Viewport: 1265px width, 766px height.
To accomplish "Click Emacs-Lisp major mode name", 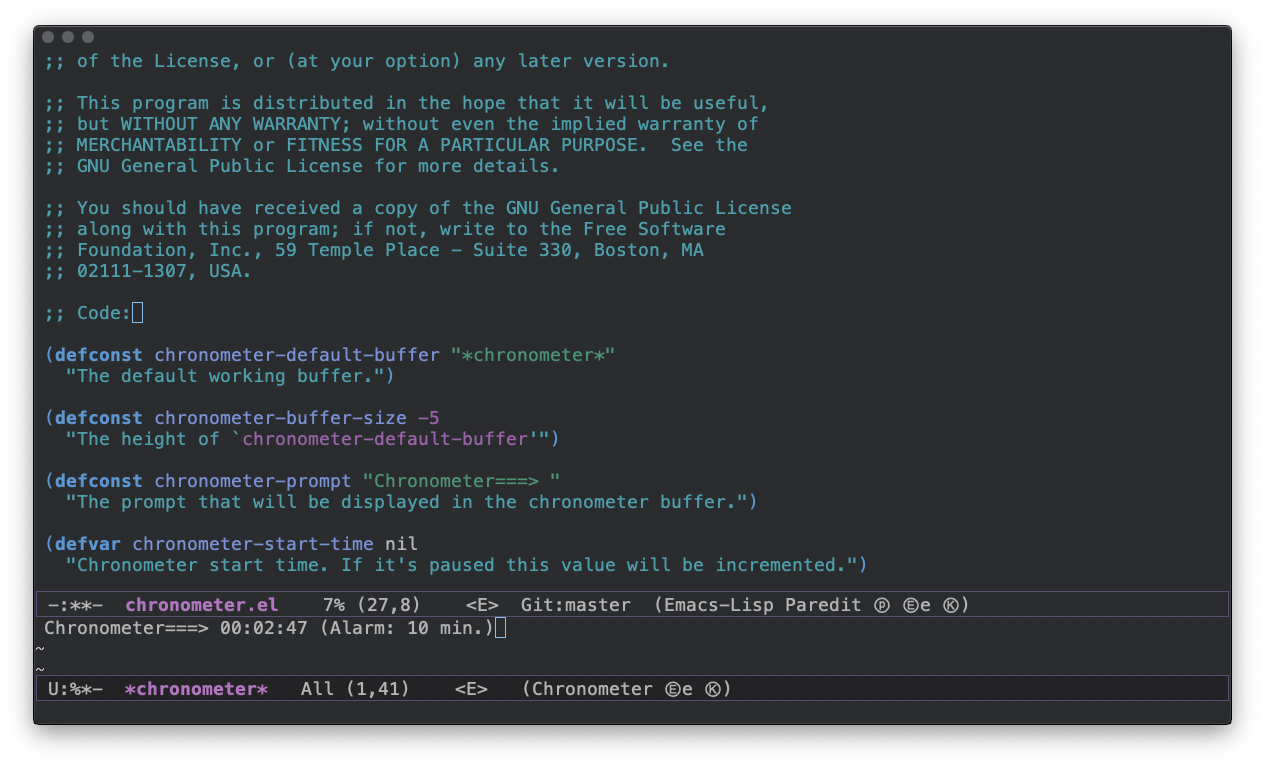I will click(x=718, y=605).
